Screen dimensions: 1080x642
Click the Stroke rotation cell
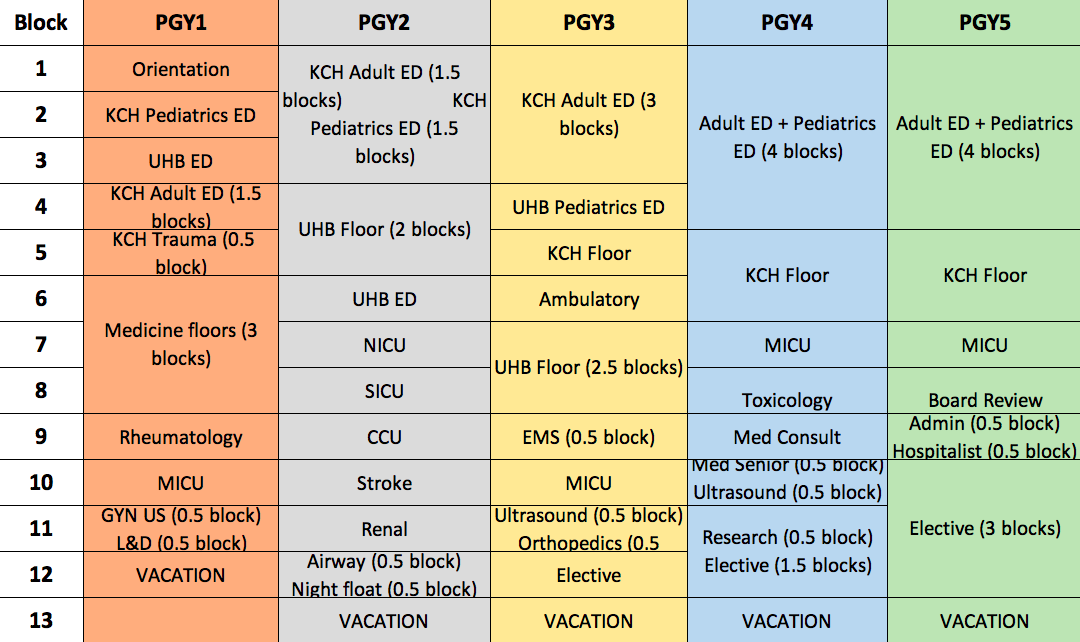coord(384,483)
